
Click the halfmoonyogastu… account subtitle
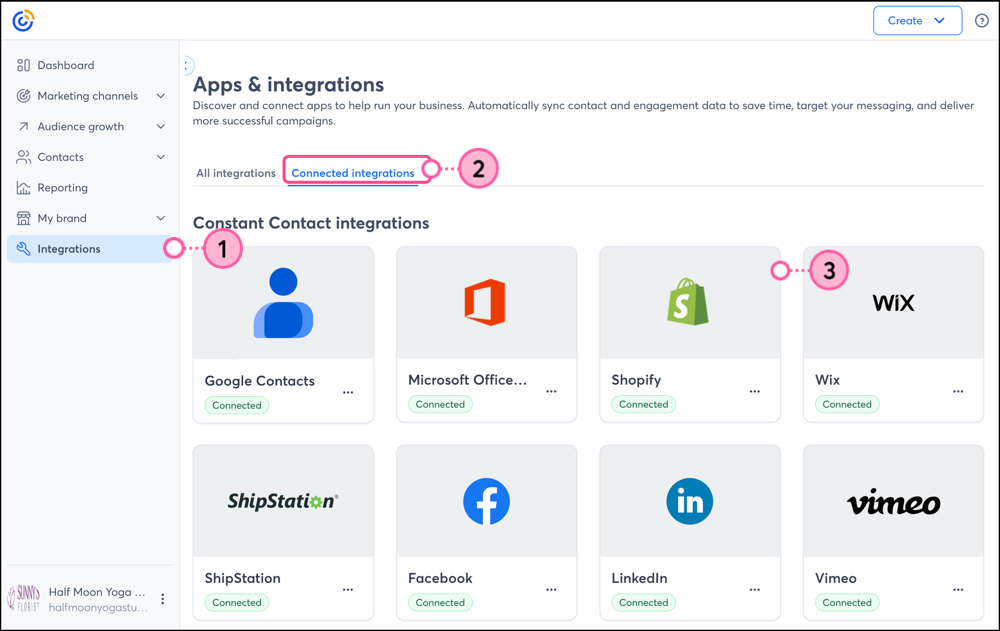[98, 607]
